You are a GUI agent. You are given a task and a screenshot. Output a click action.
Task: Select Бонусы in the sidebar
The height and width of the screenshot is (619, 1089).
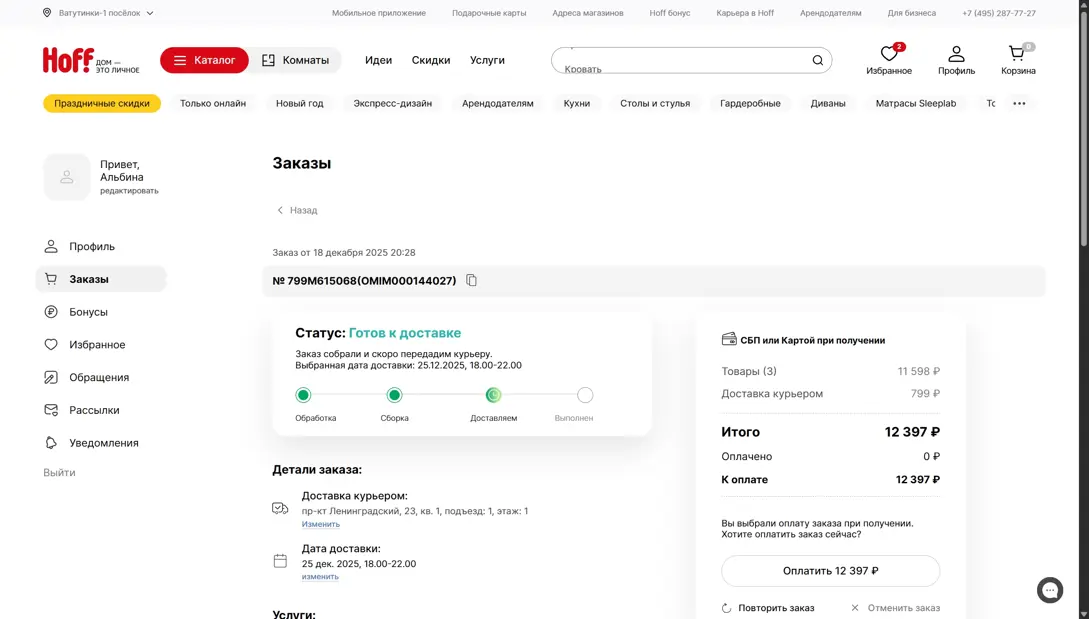pos(88,312)
